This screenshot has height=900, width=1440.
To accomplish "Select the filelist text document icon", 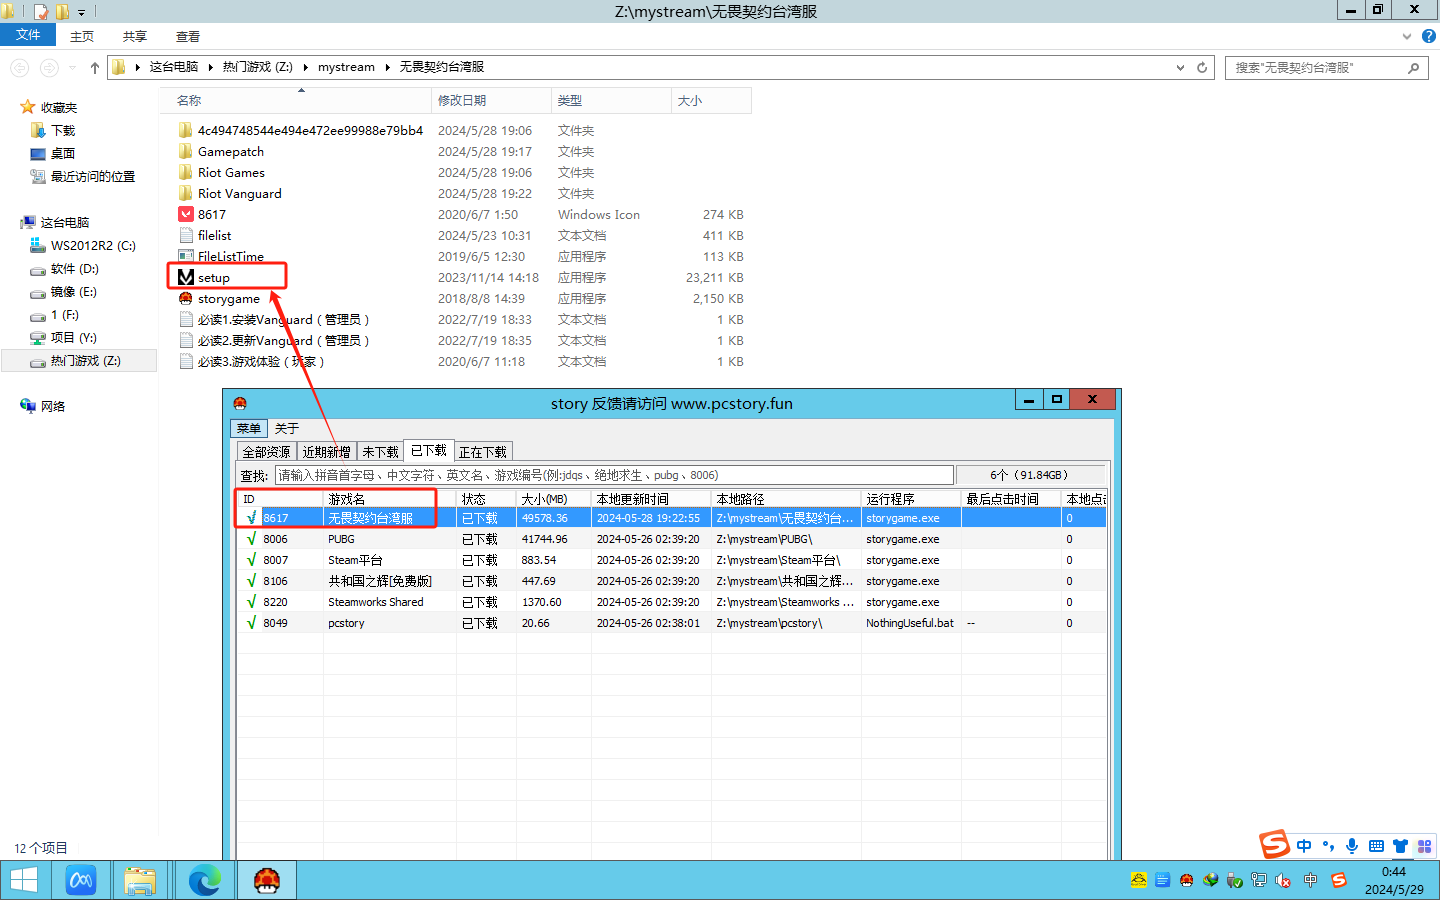I will [186, 235].
